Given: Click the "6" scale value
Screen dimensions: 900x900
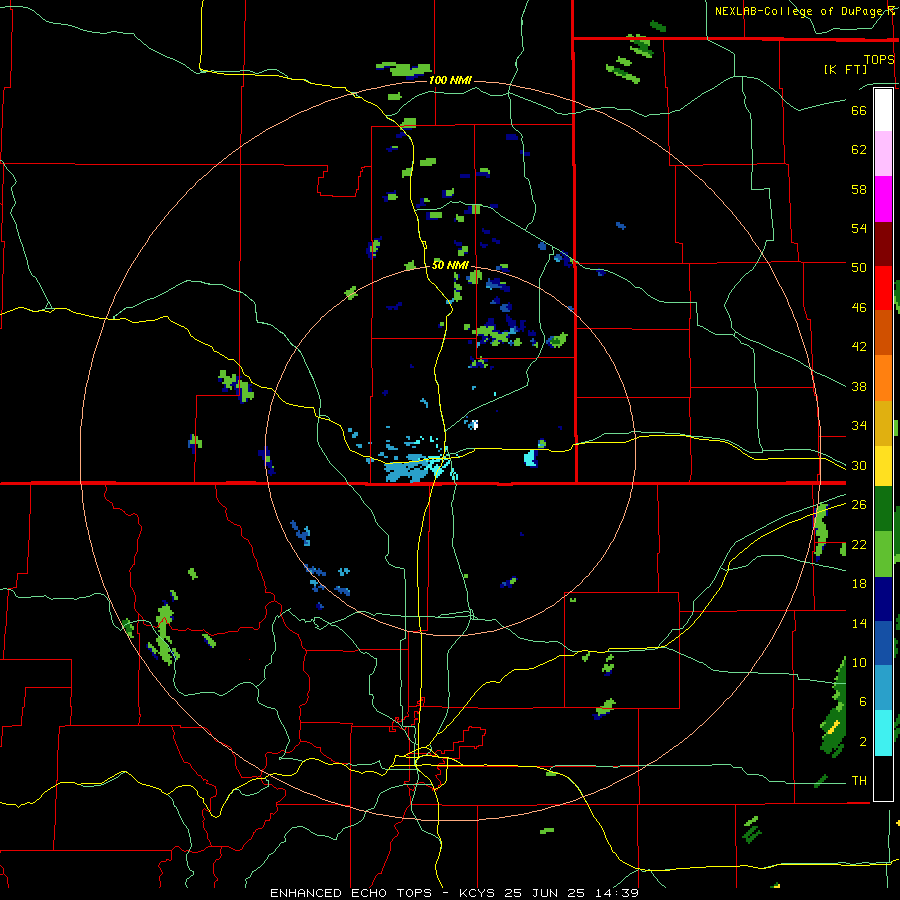Looking at the screenshot, I should click(862, 702).
